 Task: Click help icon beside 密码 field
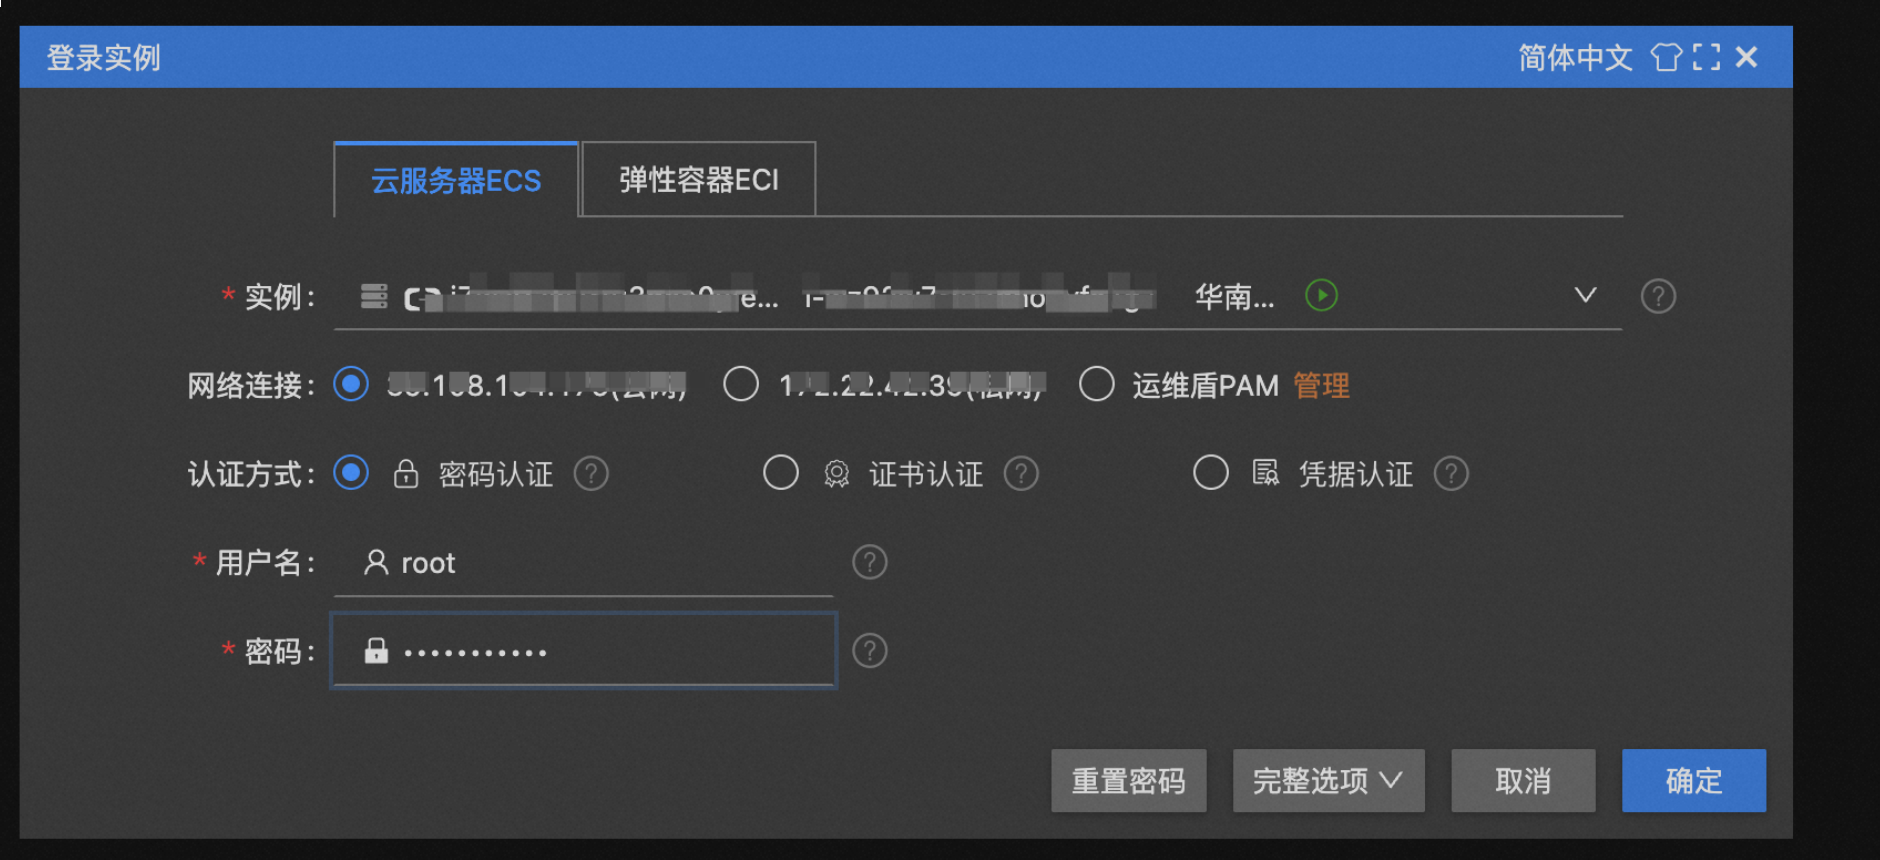click(870, 651)
